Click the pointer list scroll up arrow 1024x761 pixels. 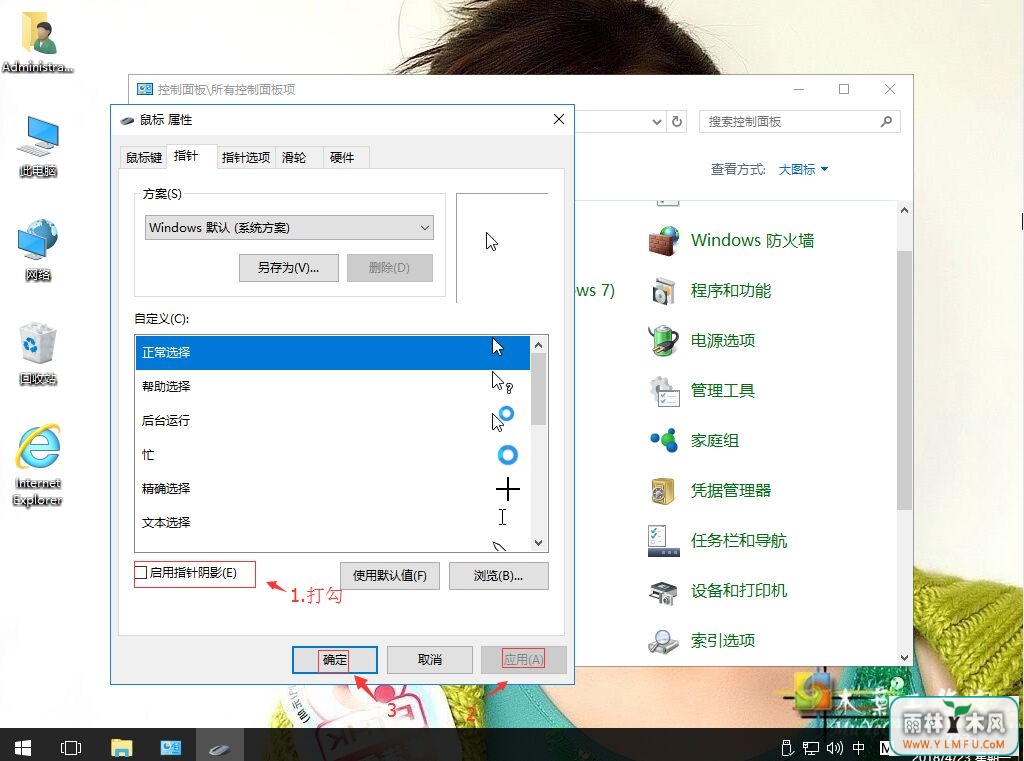(538, 344)
